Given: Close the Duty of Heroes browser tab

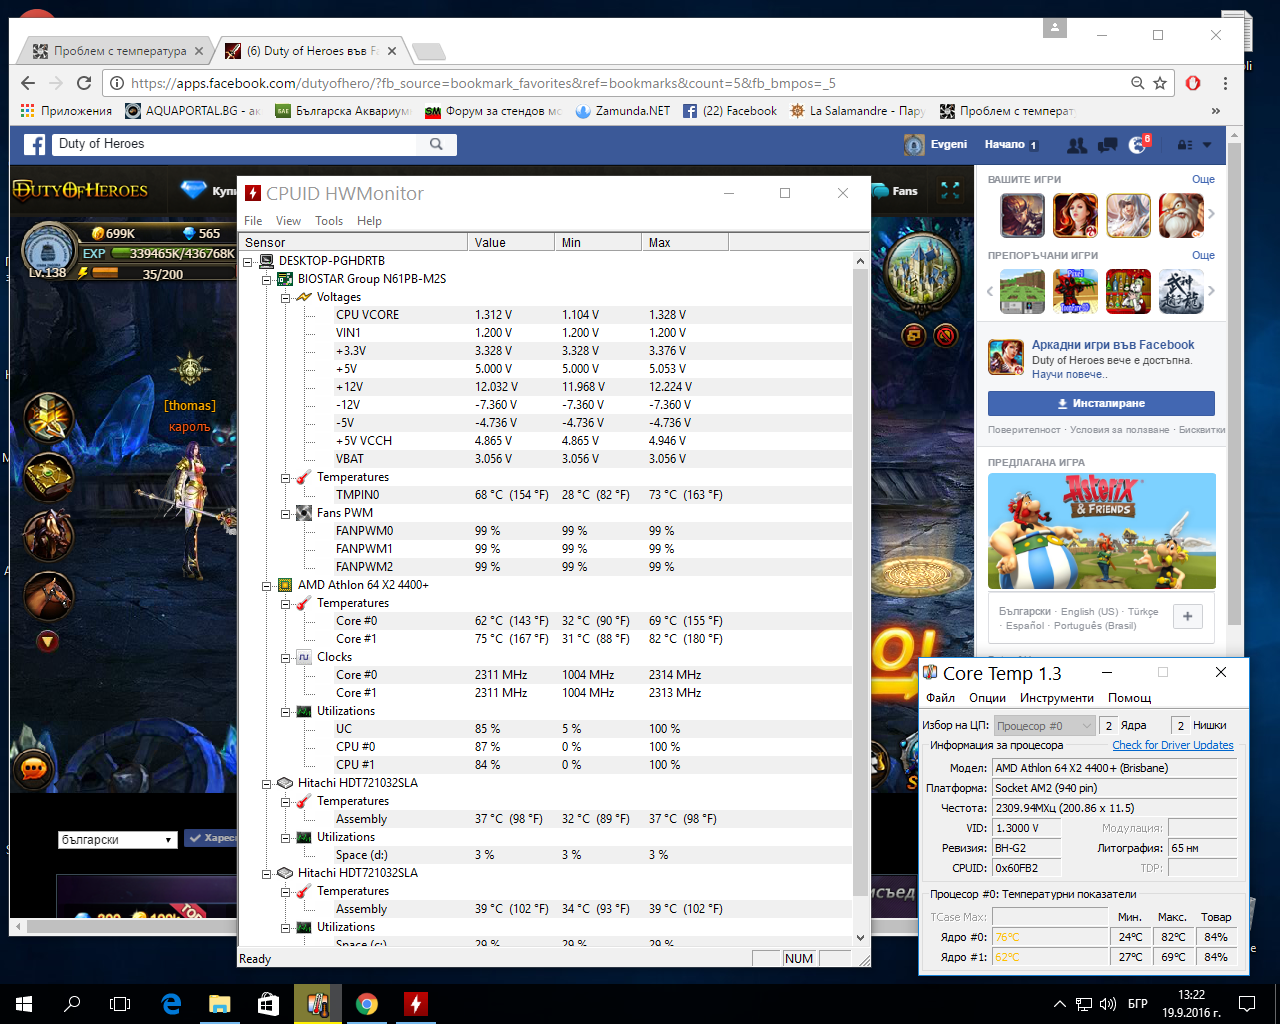Looking at the screenshot, I should click(x=392, y=51).
